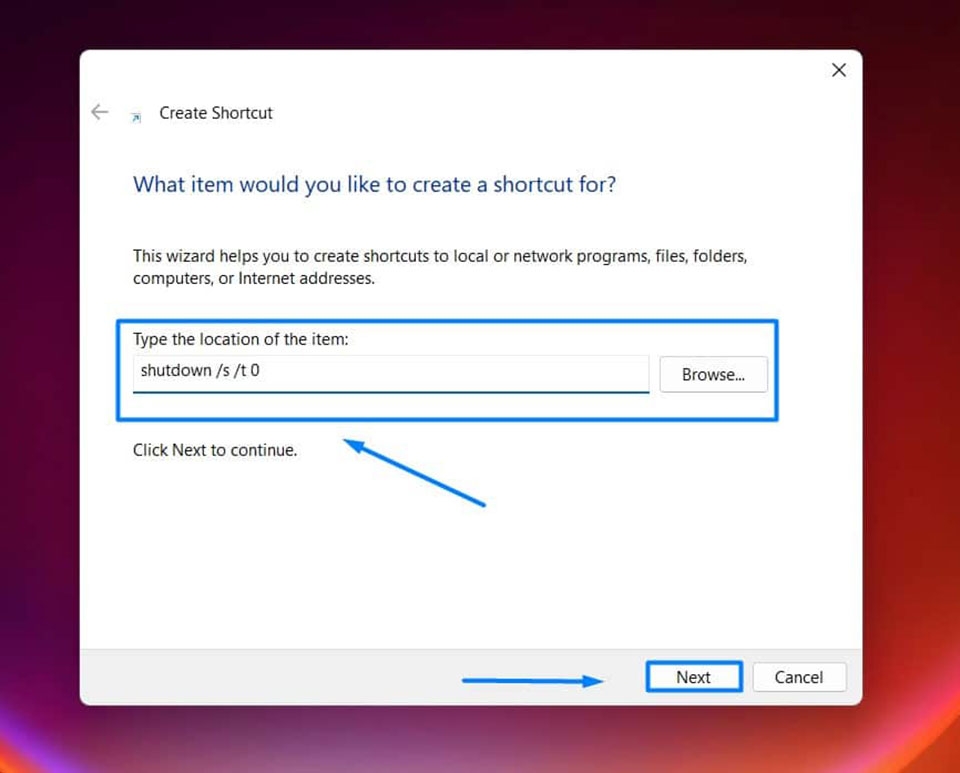Close the Create Shortcut dialog
Viewport: 960px width, 773px height.
click(x=839, y=70)
